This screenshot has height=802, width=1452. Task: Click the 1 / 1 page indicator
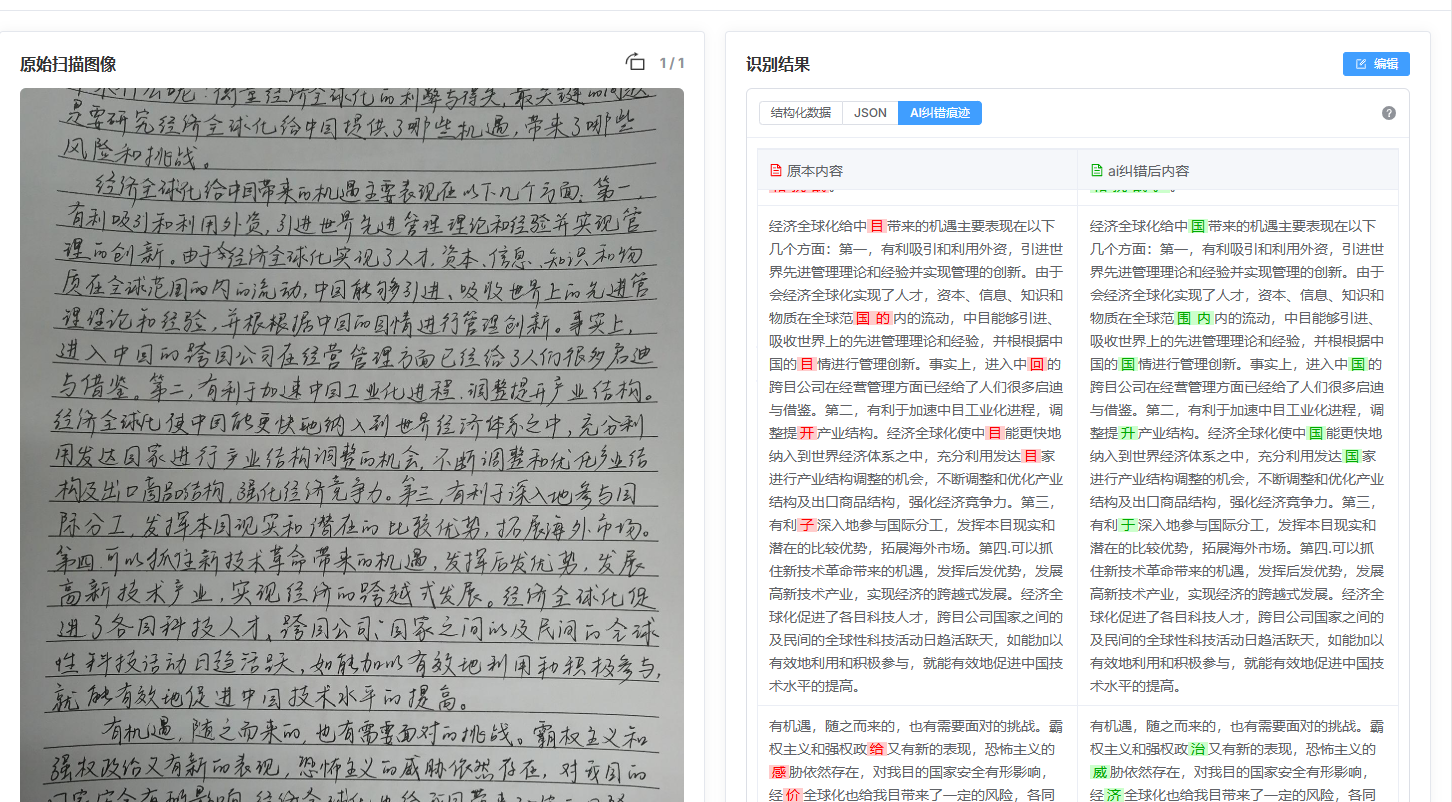(672, 63)
